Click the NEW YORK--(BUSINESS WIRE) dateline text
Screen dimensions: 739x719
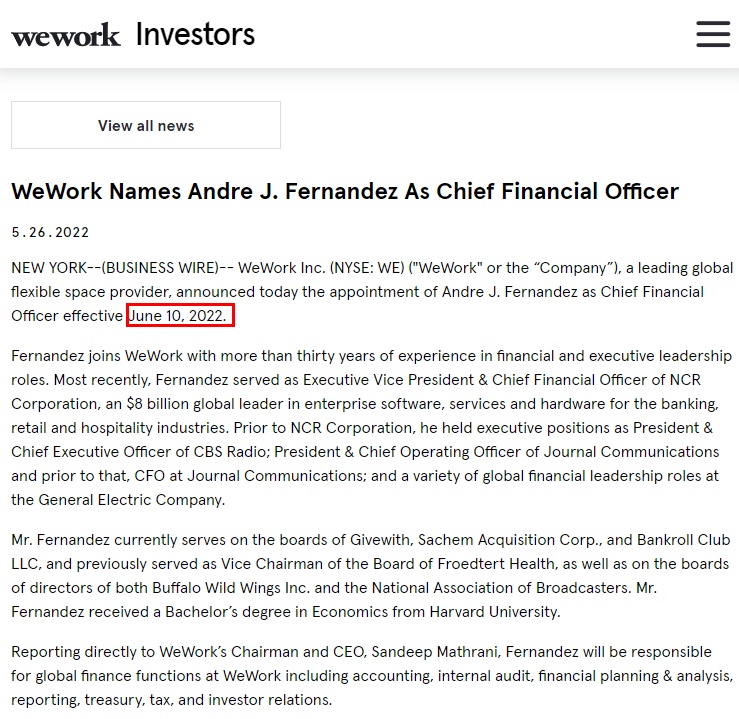pyautogui.click(x=115, y=268)
